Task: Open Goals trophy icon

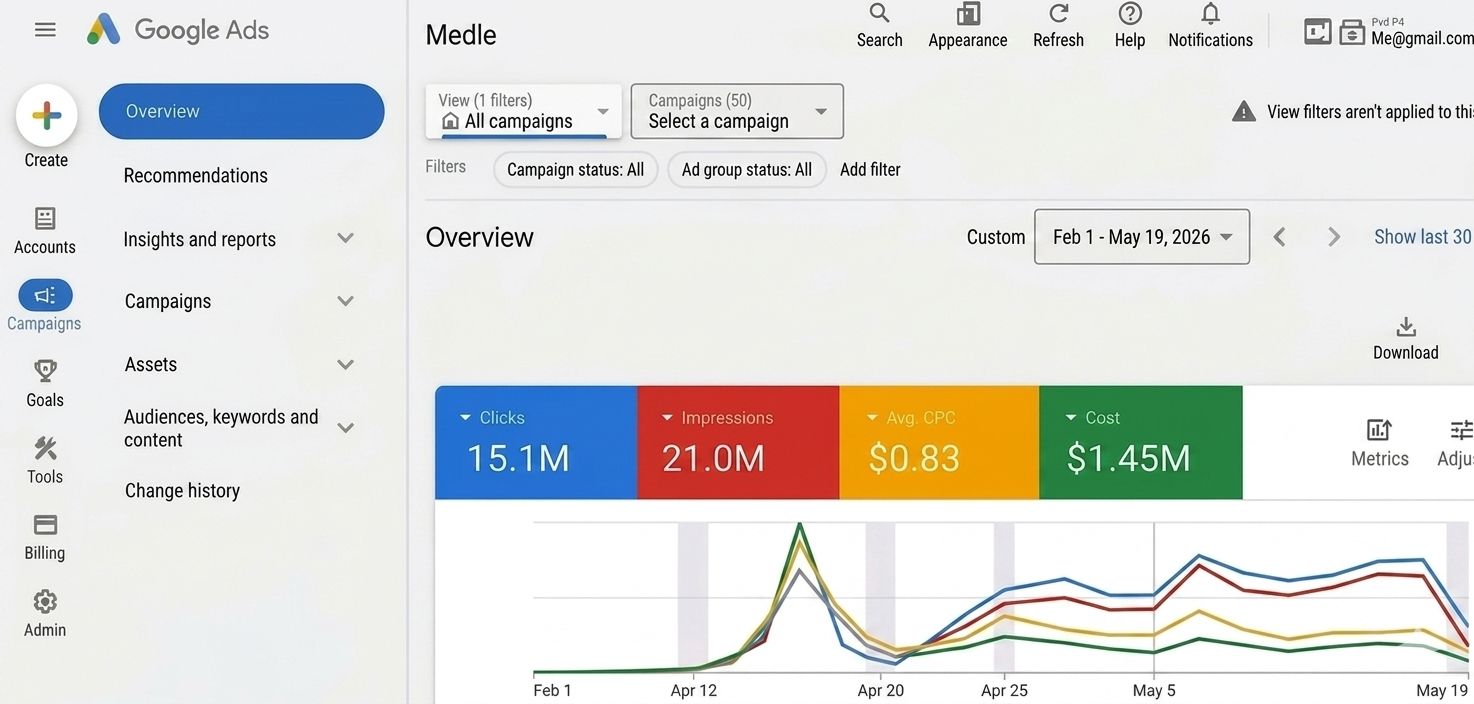Action: [x=45, y=372]
